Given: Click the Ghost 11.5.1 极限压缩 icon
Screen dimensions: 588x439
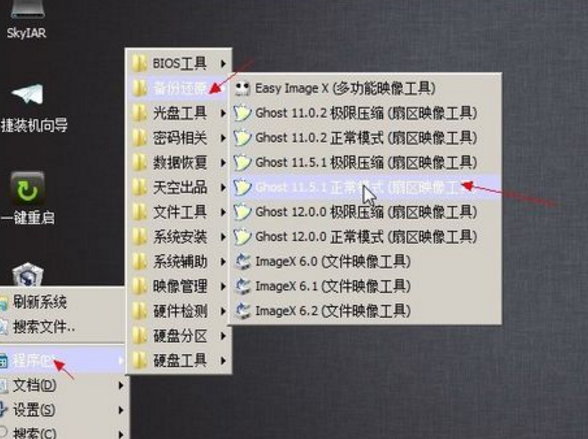Looking at the screenshot, I should (242, 163).
